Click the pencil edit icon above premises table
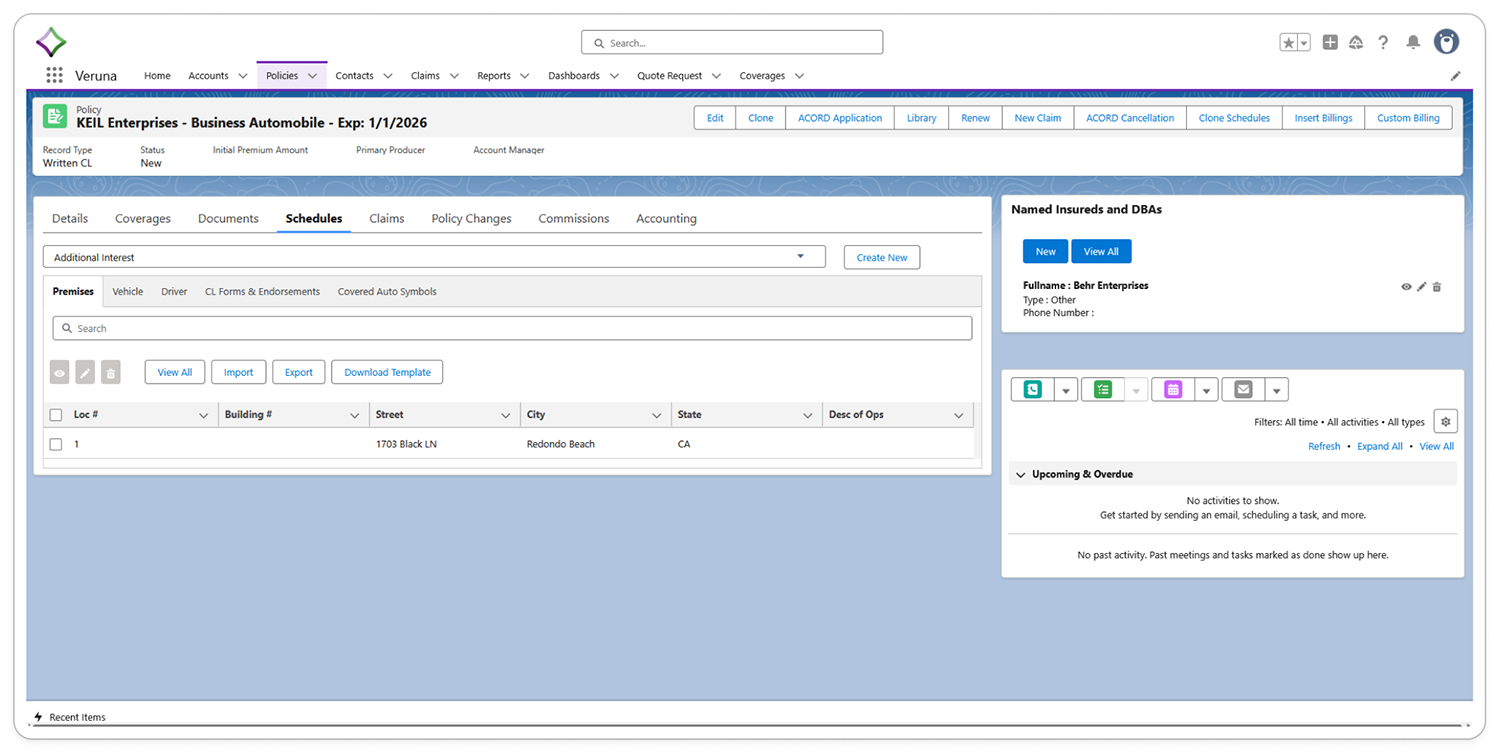This screenshot has width=1500, height=753. coord(85,372)
